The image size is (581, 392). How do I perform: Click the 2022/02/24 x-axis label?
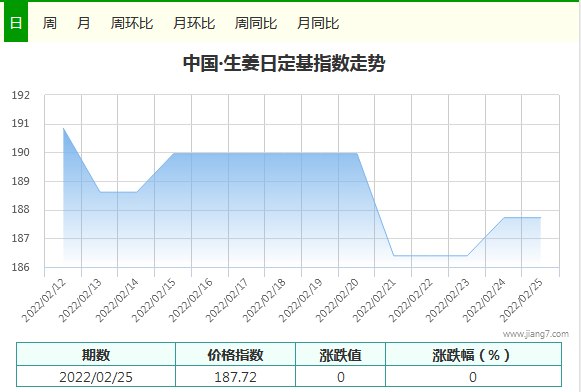click(x=484, y=301)
